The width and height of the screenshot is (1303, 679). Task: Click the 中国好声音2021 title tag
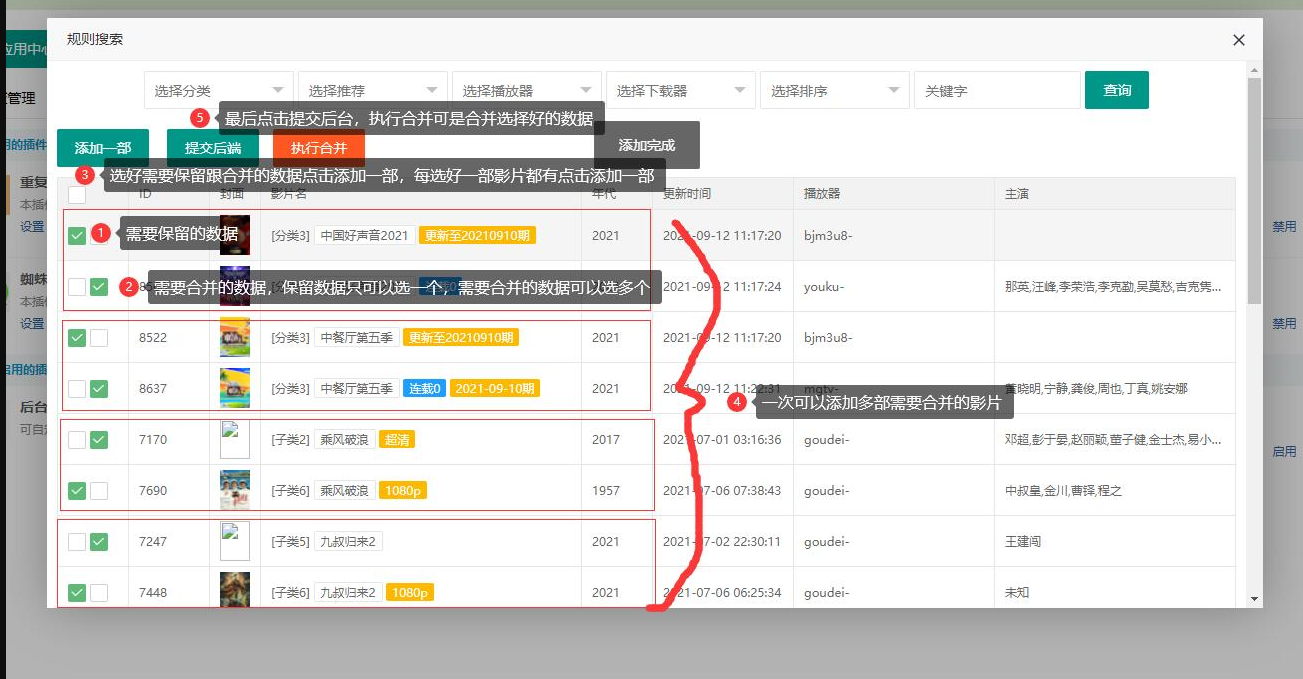click(364, 236)
